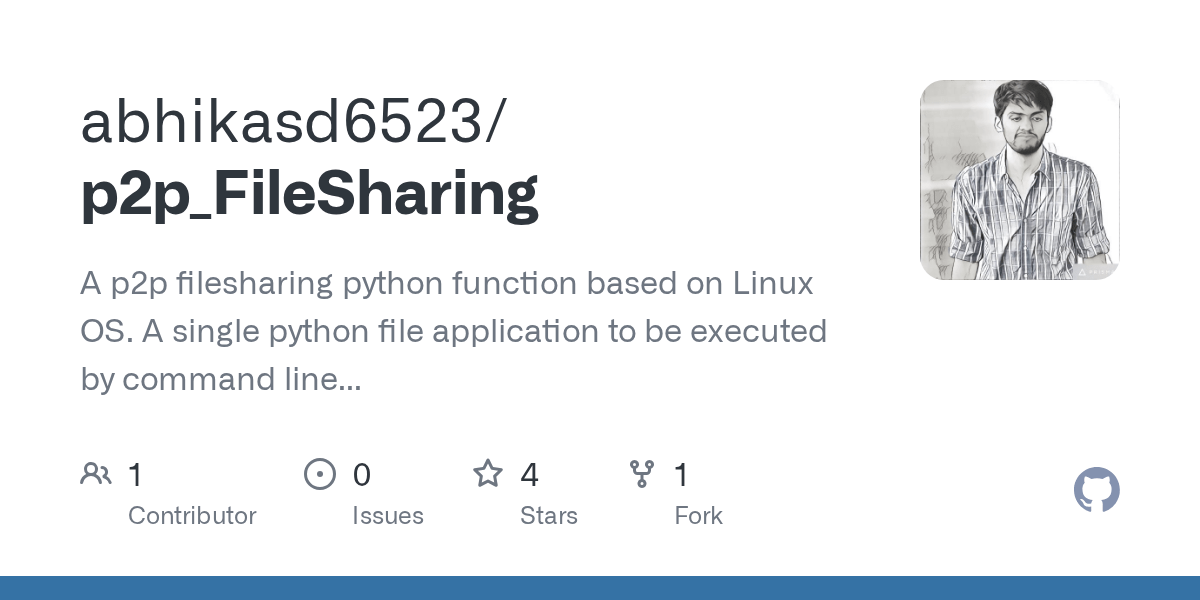The width and height of the screenshot is (1200, 600).
Task: Open the user avatar photo
Action: click(1020, 180)
